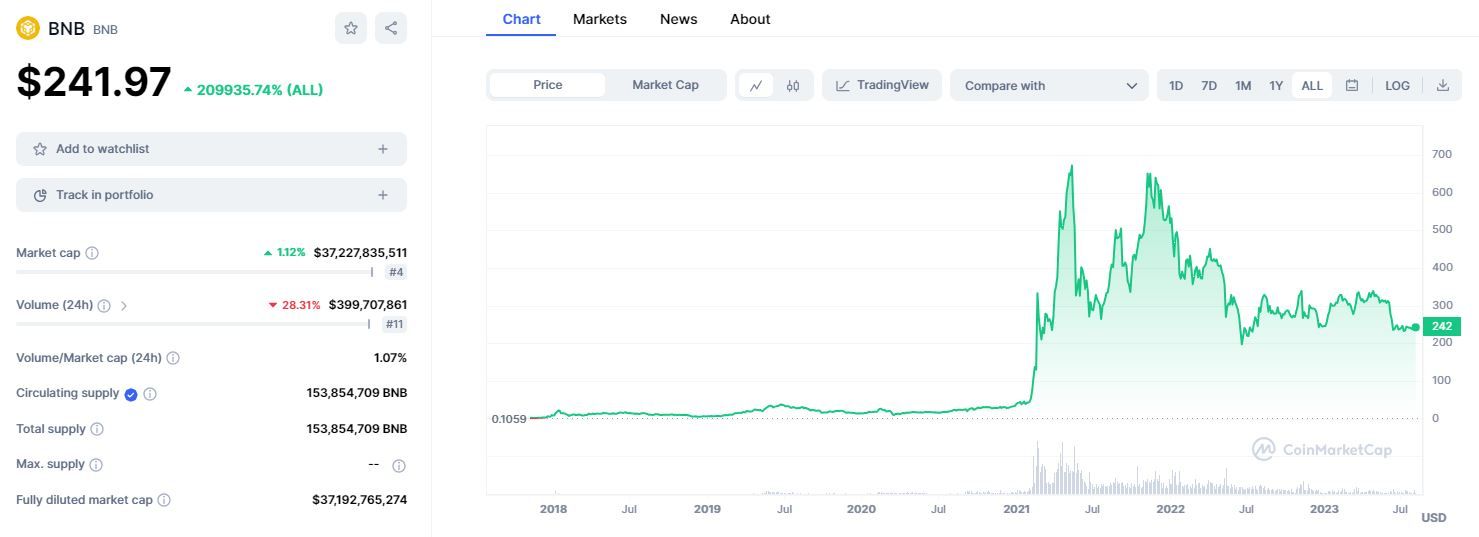This screenshot has width=1479, height=537.
Task: Click the share icon next to BNB
Action: pyautogui.click(x=391, y=28)
